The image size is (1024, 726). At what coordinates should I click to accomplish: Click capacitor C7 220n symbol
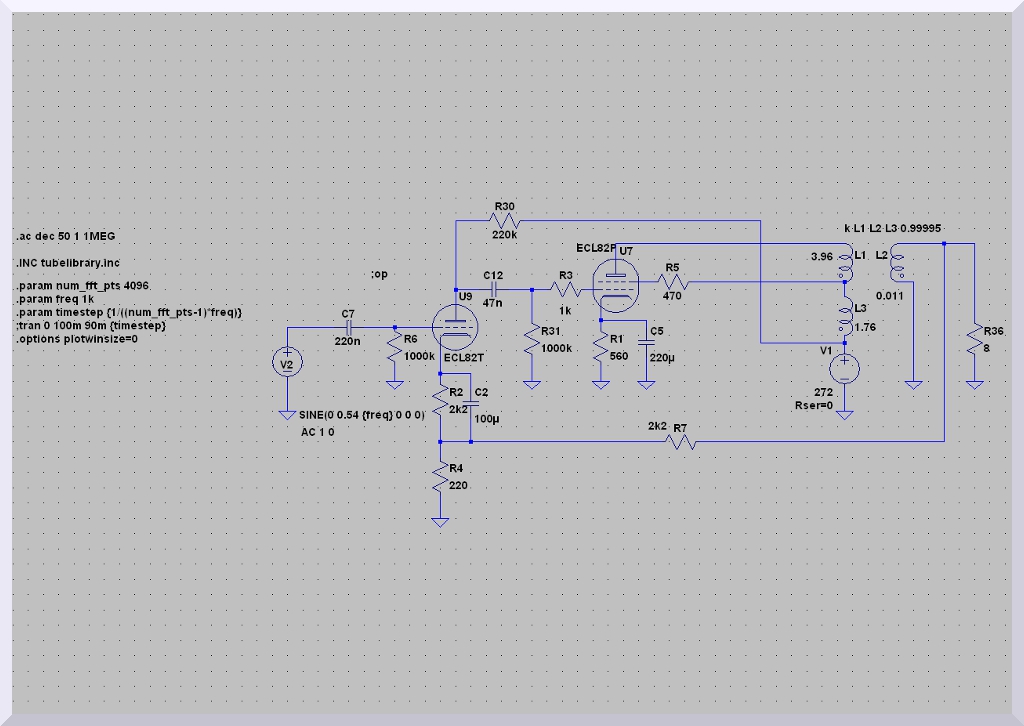350,326
